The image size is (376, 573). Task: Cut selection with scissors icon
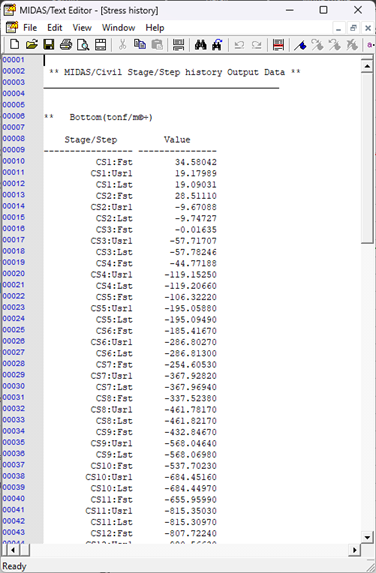point(122,45)
